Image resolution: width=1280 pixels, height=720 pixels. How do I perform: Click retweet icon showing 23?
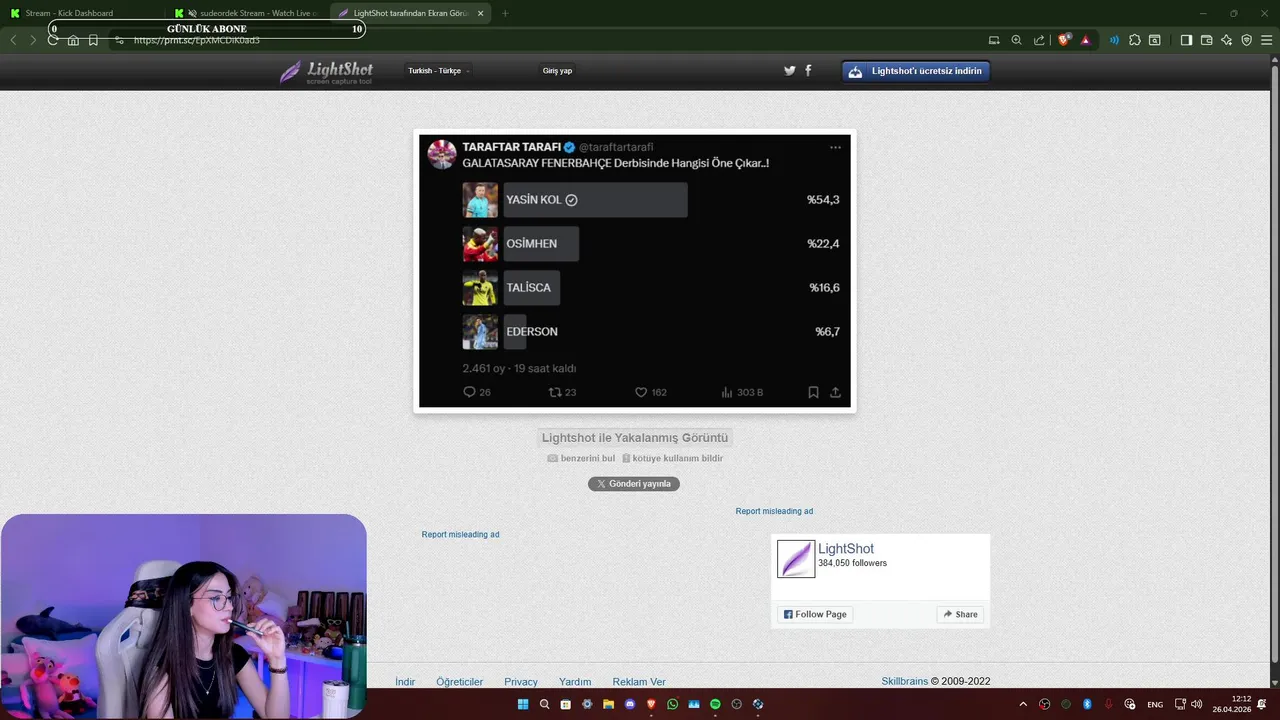pyautogui.click(x=555, y=392)
